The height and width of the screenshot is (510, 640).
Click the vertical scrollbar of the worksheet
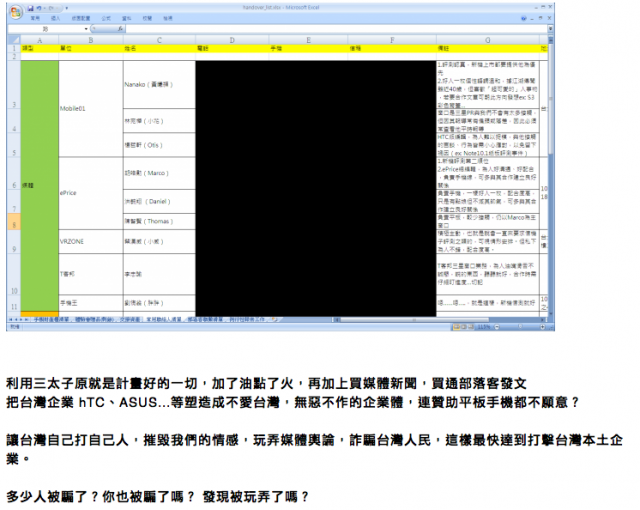551,176
